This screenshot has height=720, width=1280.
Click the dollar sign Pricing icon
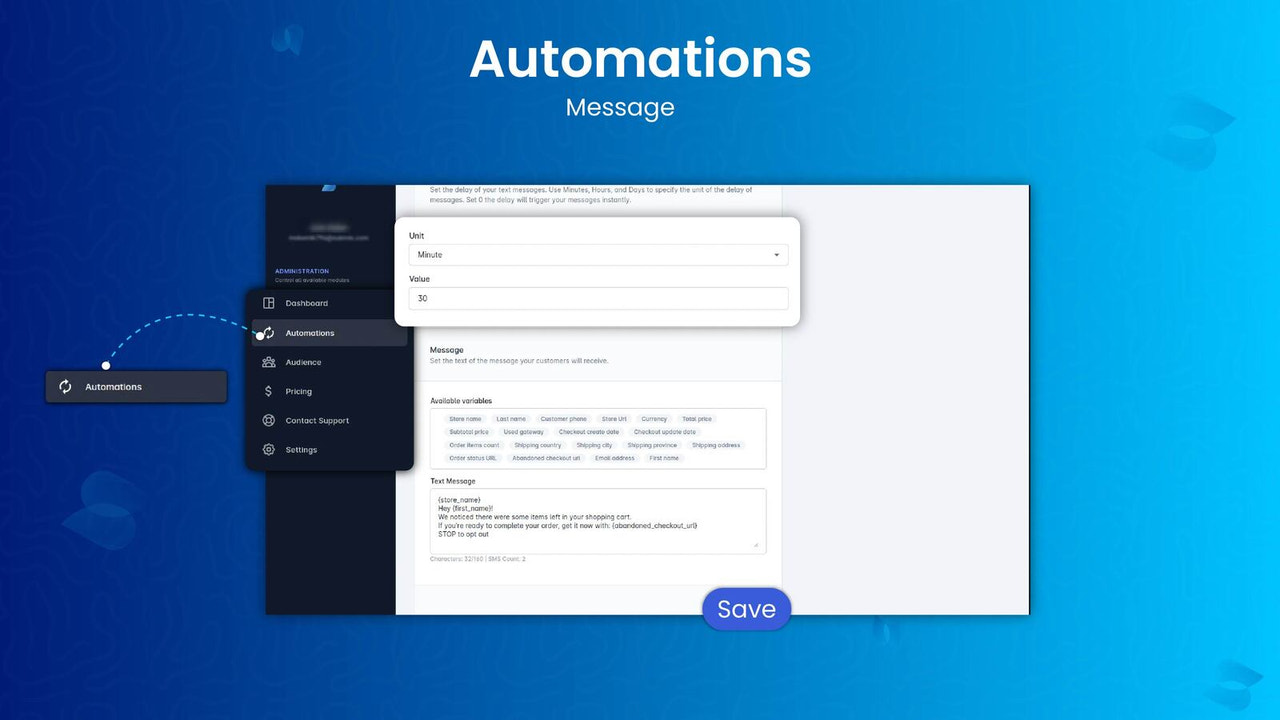[268, 391]
